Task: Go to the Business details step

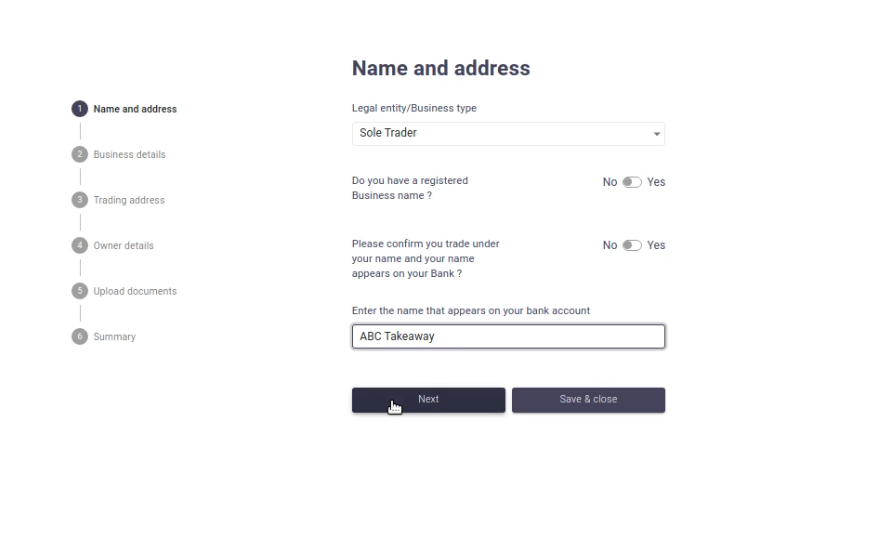Action: coord(129,155)
